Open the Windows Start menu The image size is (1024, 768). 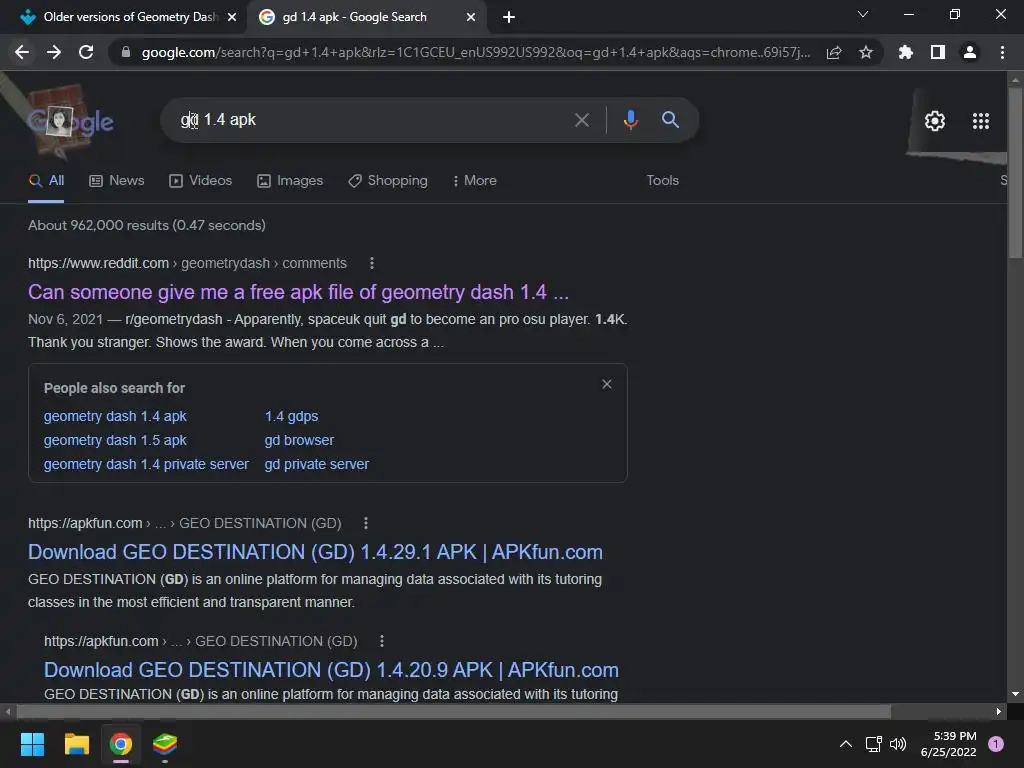(33, 744)
